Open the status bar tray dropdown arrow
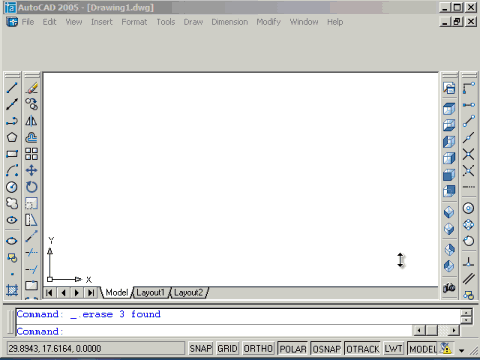480x360 pixels. coord(462,350)
